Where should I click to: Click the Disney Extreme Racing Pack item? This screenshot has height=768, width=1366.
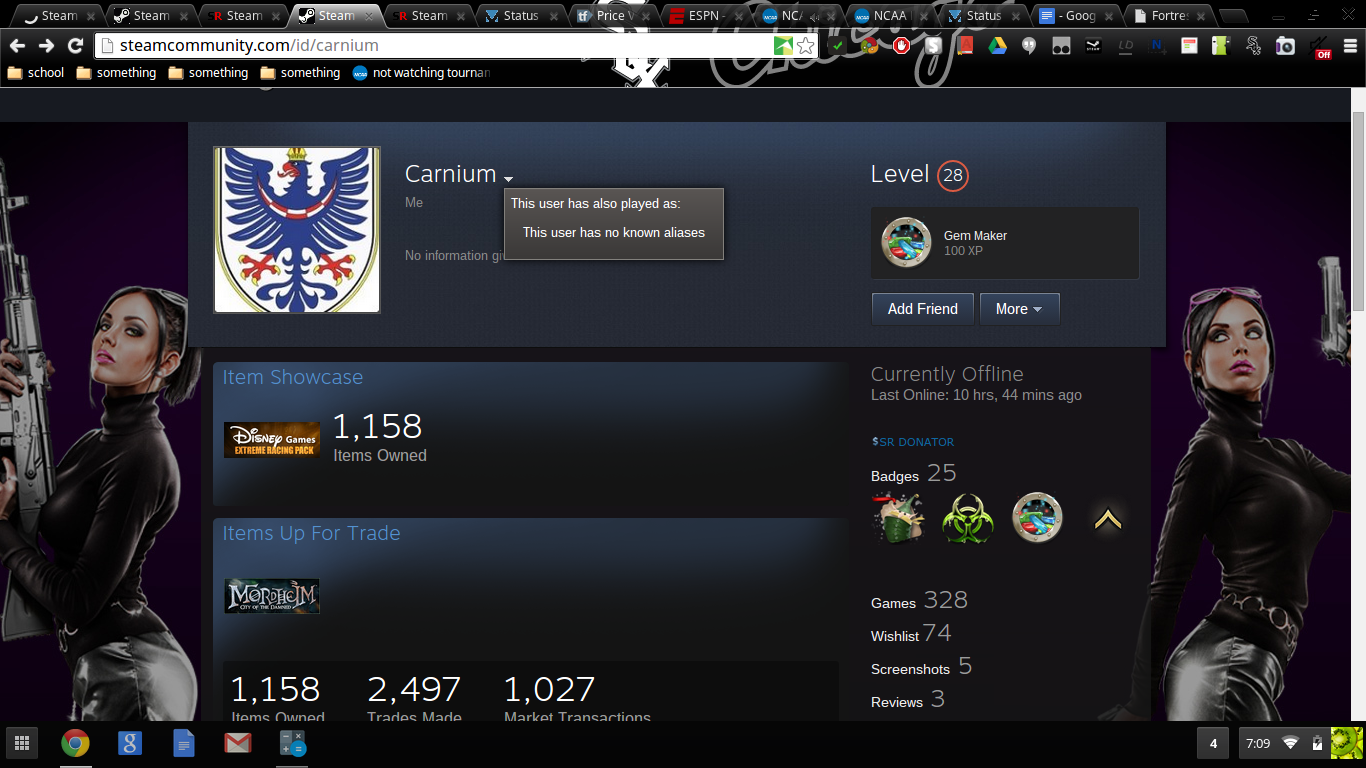click(x=272, y=440)
